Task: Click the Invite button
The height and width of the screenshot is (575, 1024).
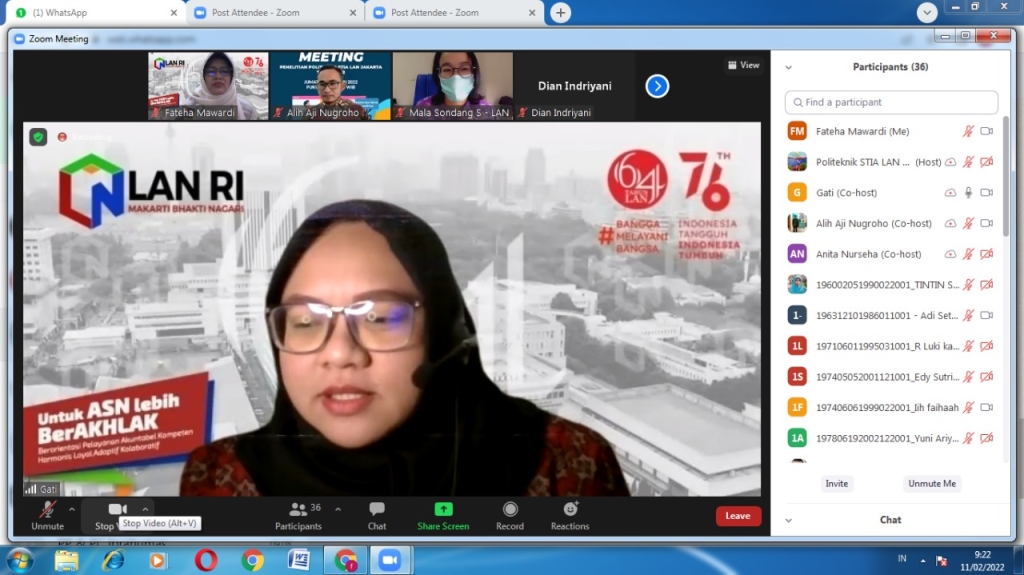Action: (837, 484)
